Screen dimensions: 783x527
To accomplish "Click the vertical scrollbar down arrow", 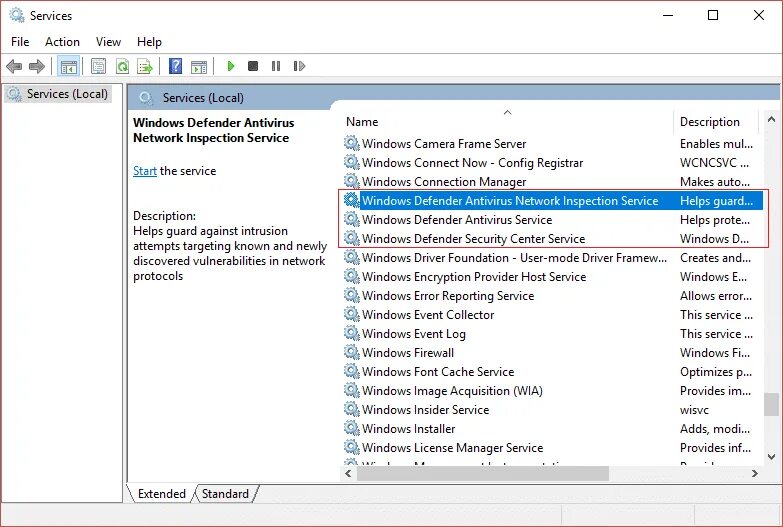I will point(772,457).
